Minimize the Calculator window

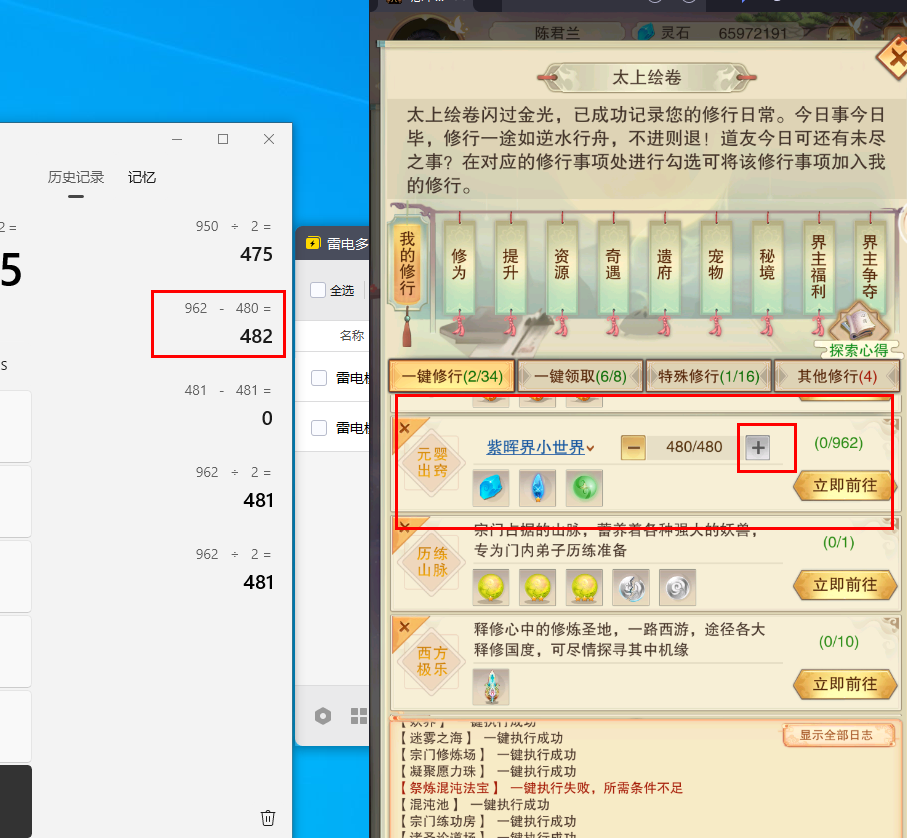[x=177, y=139]
